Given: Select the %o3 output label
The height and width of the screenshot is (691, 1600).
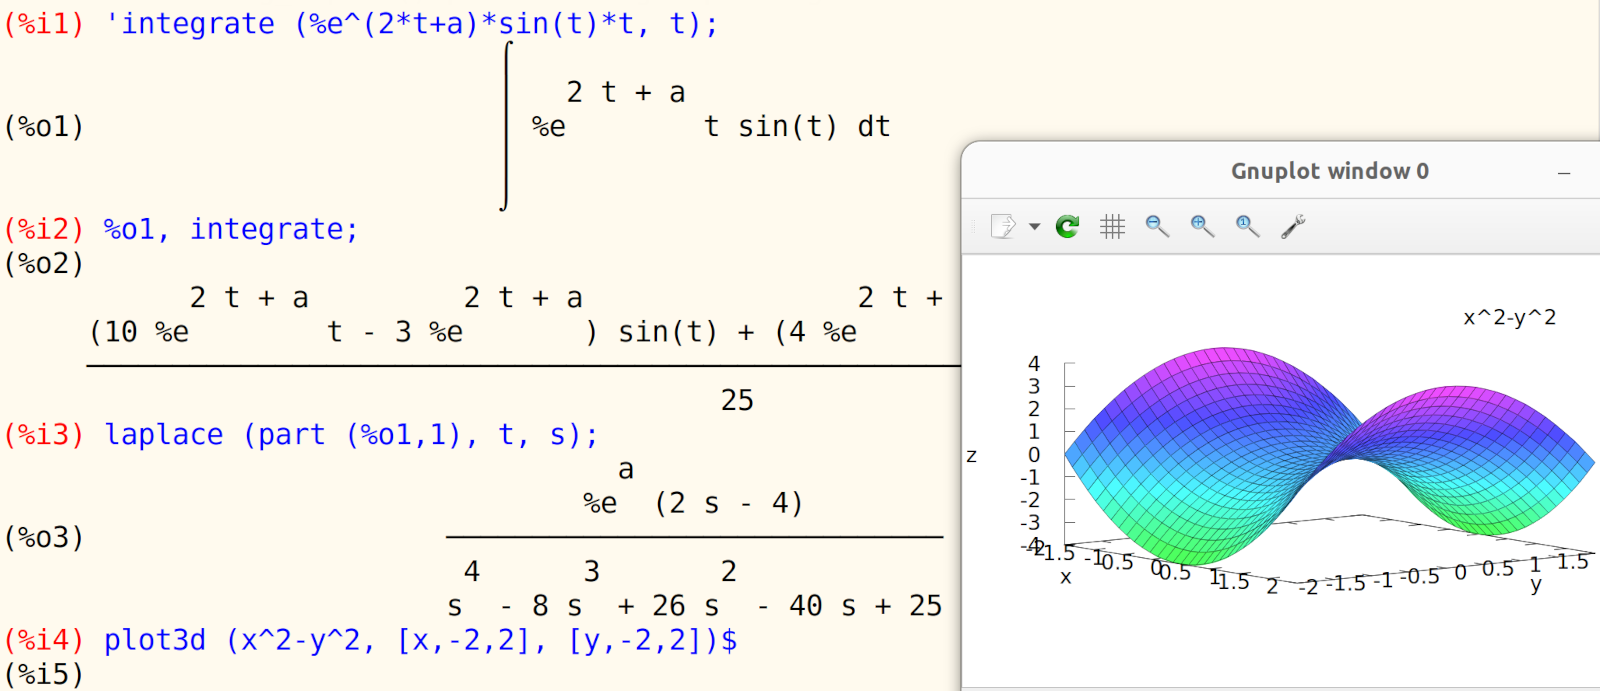Looking at the screenshot, I should (44, 538).
